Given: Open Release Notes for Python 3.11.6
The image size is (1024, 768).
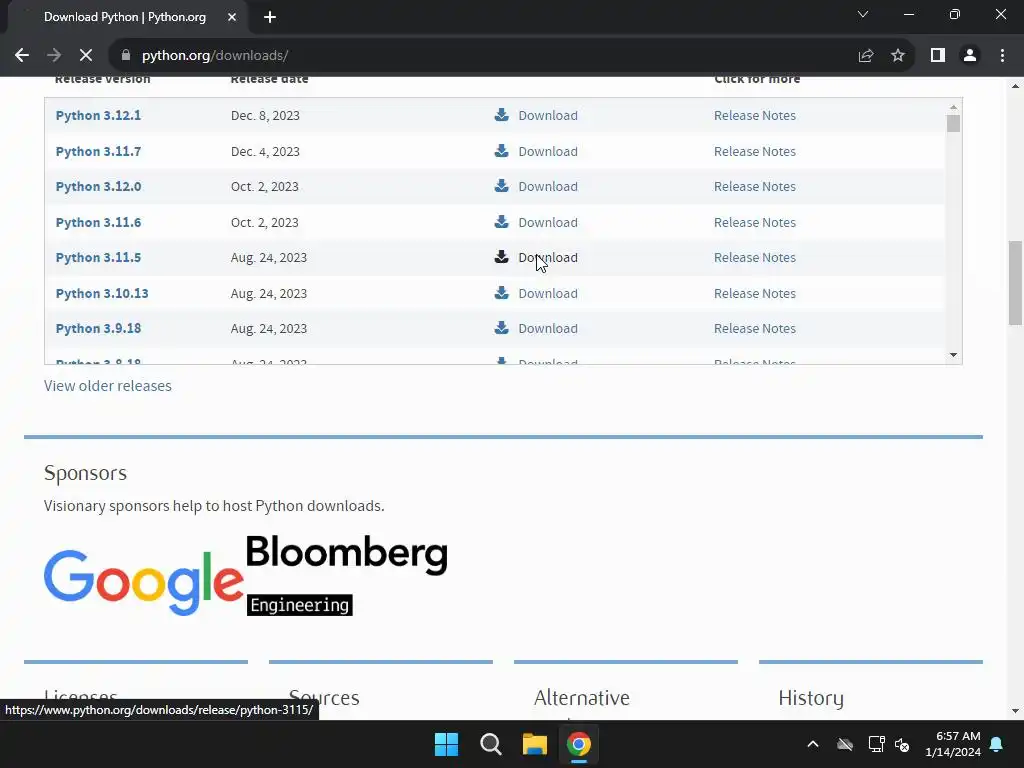Looking at the screenshot, I should [755, 223].
